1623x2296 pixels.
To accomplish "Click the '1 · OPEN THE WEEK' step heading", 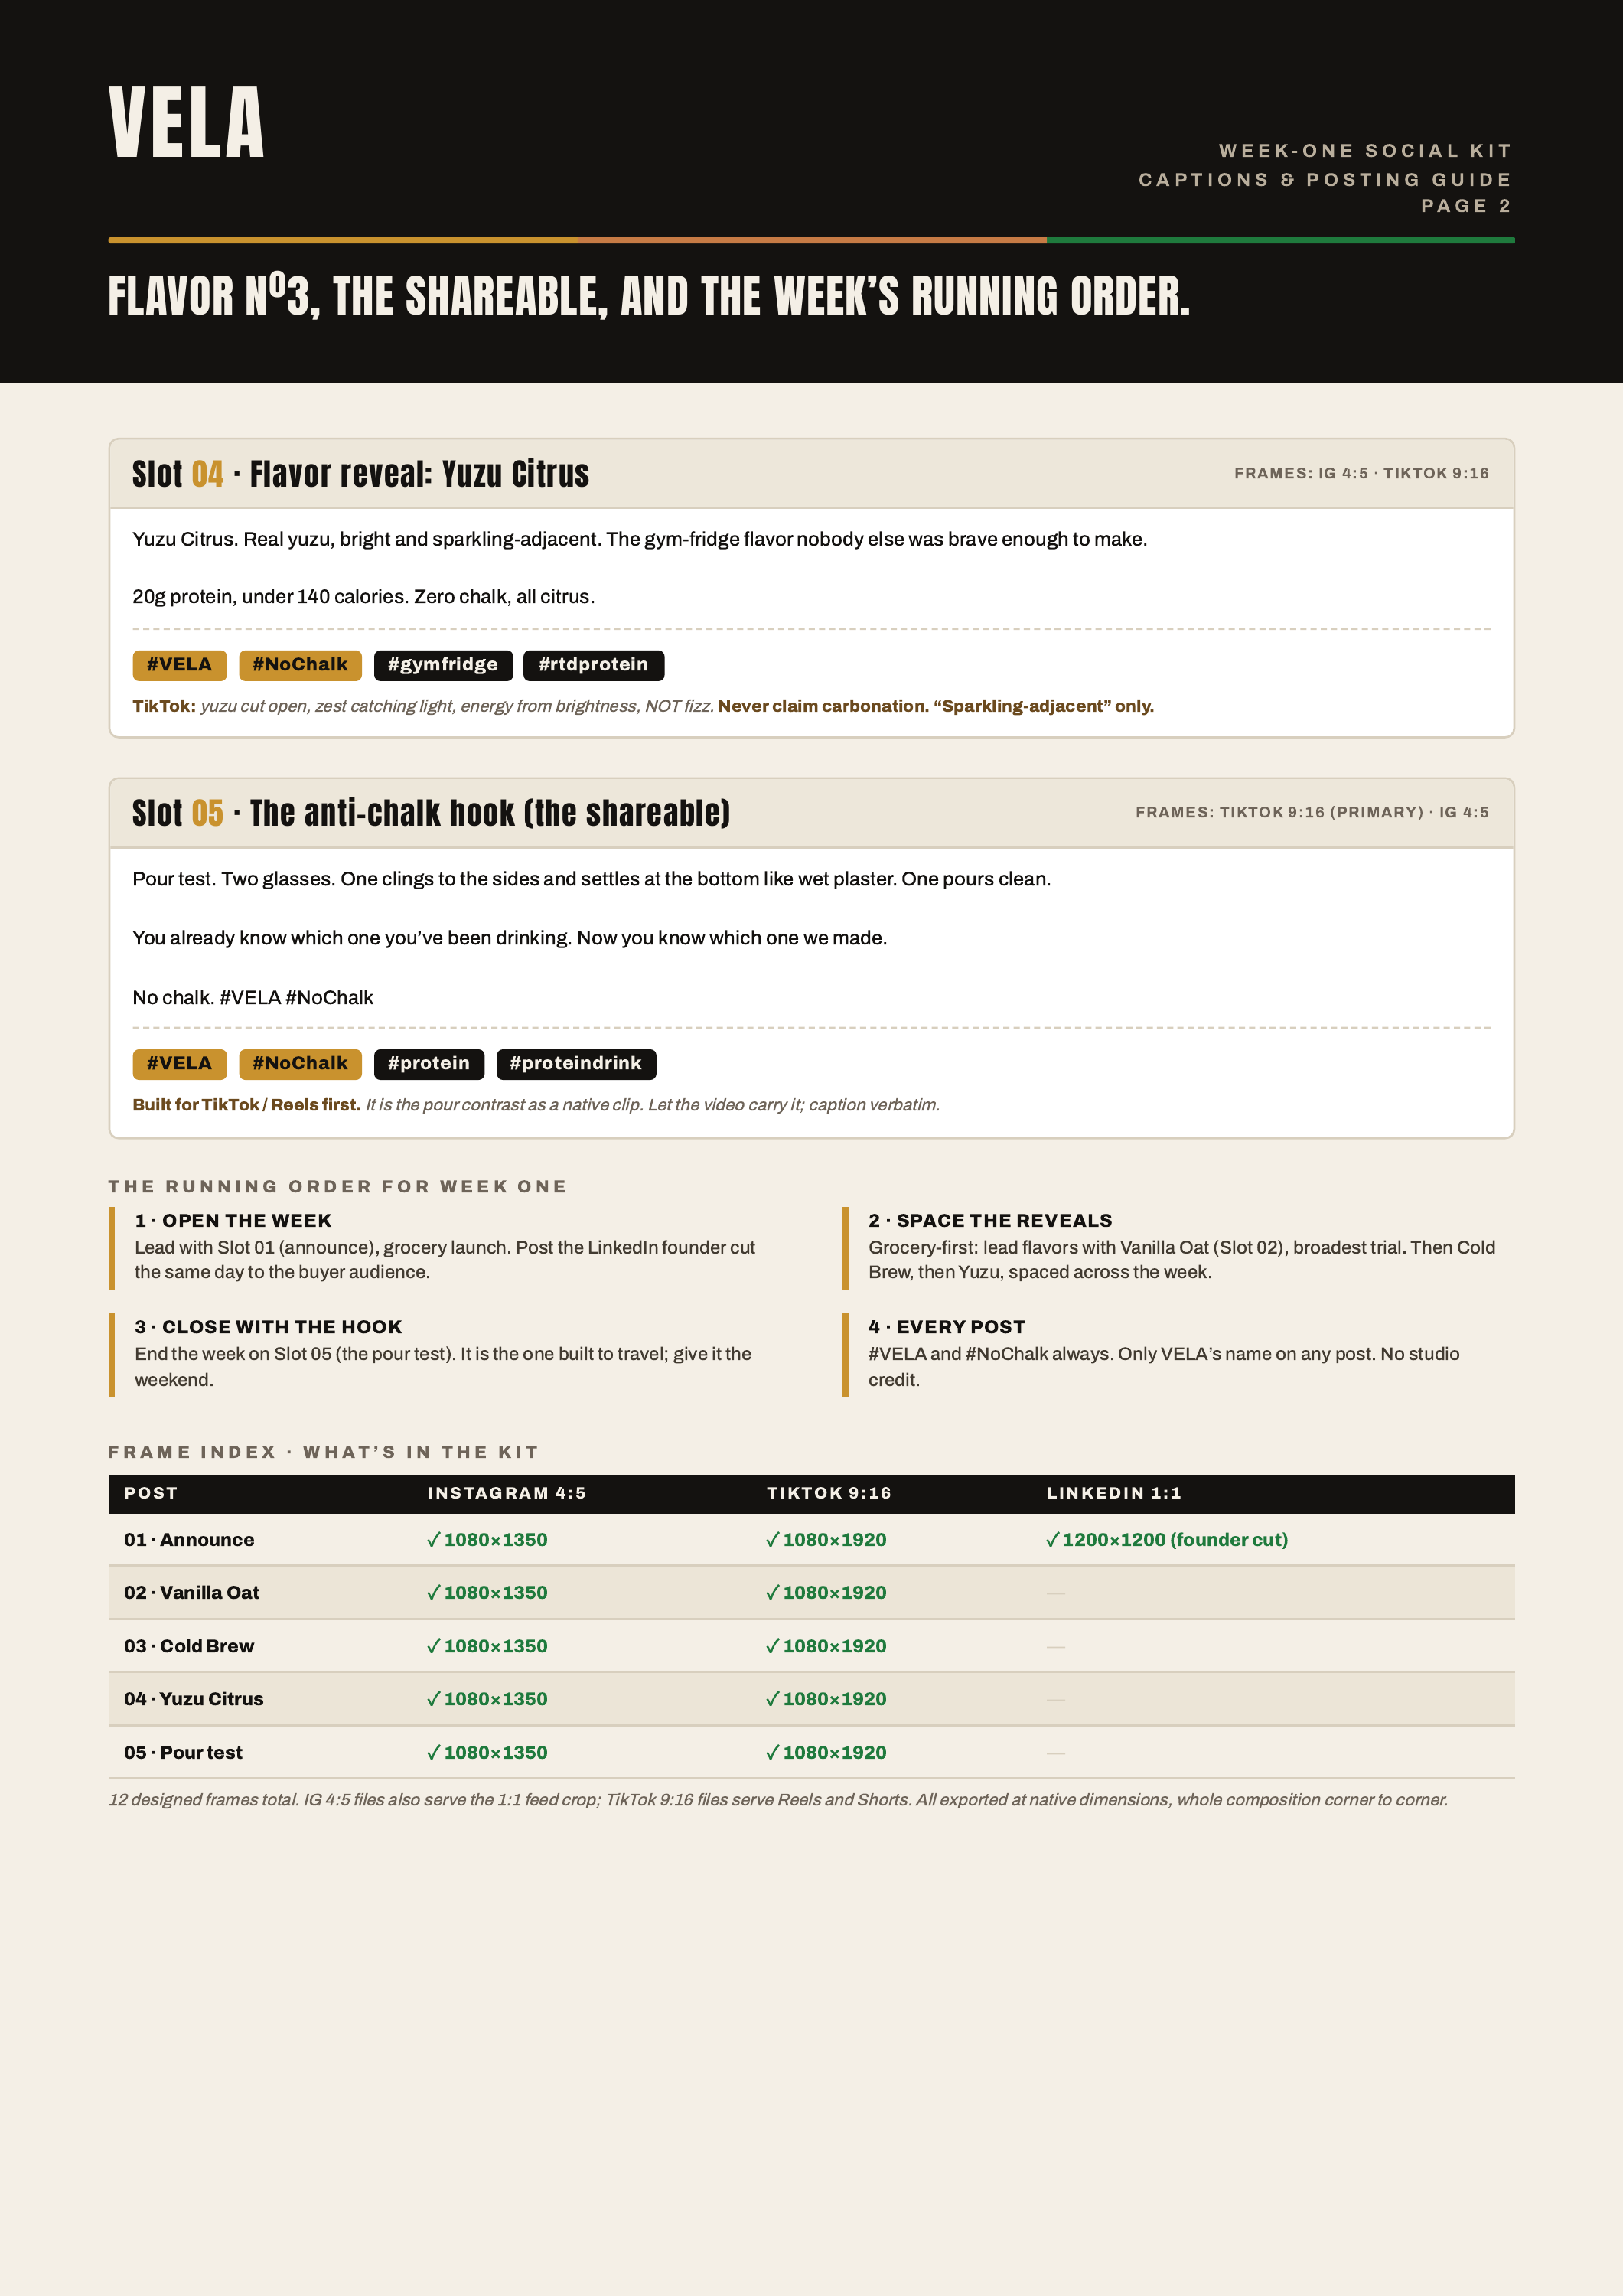I will pyautogui.click(x=233, y=1221).
